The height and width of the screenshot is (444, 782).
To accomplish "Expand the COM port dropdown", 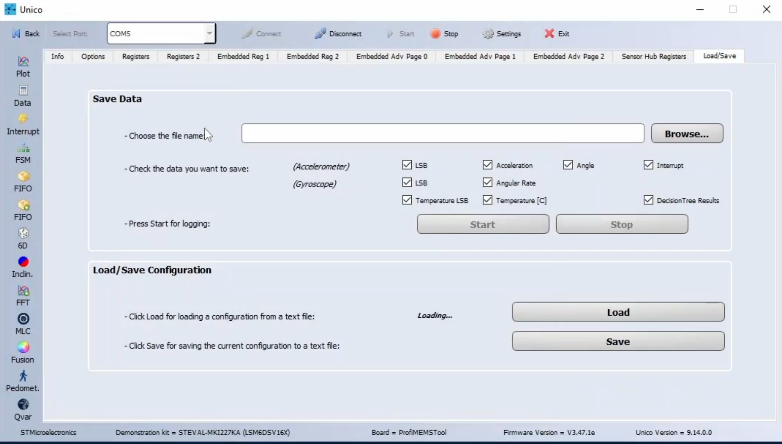I will 209,33.
